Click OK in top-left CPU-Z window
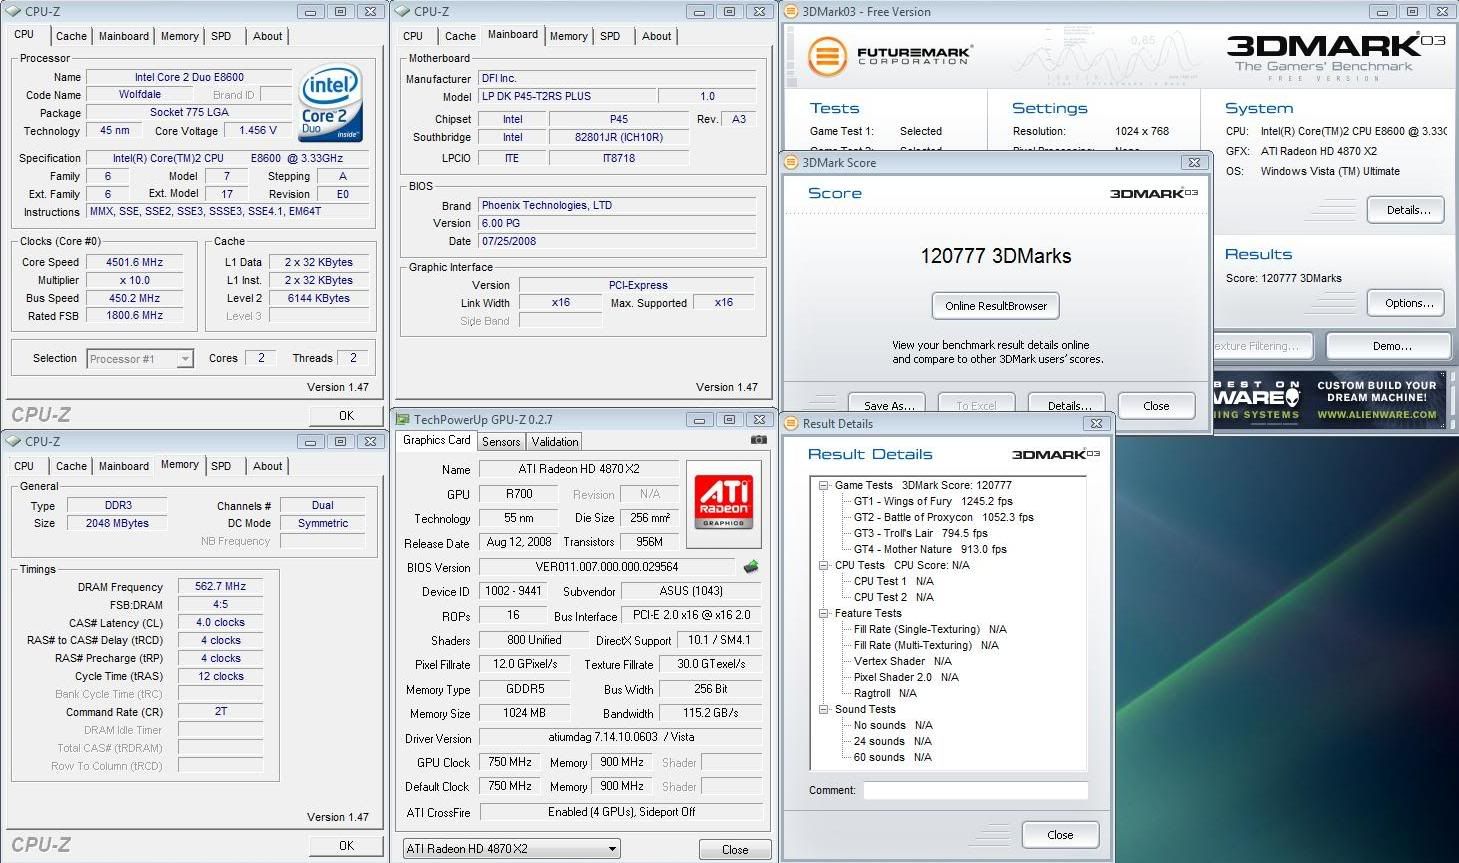 pos(346,416)
